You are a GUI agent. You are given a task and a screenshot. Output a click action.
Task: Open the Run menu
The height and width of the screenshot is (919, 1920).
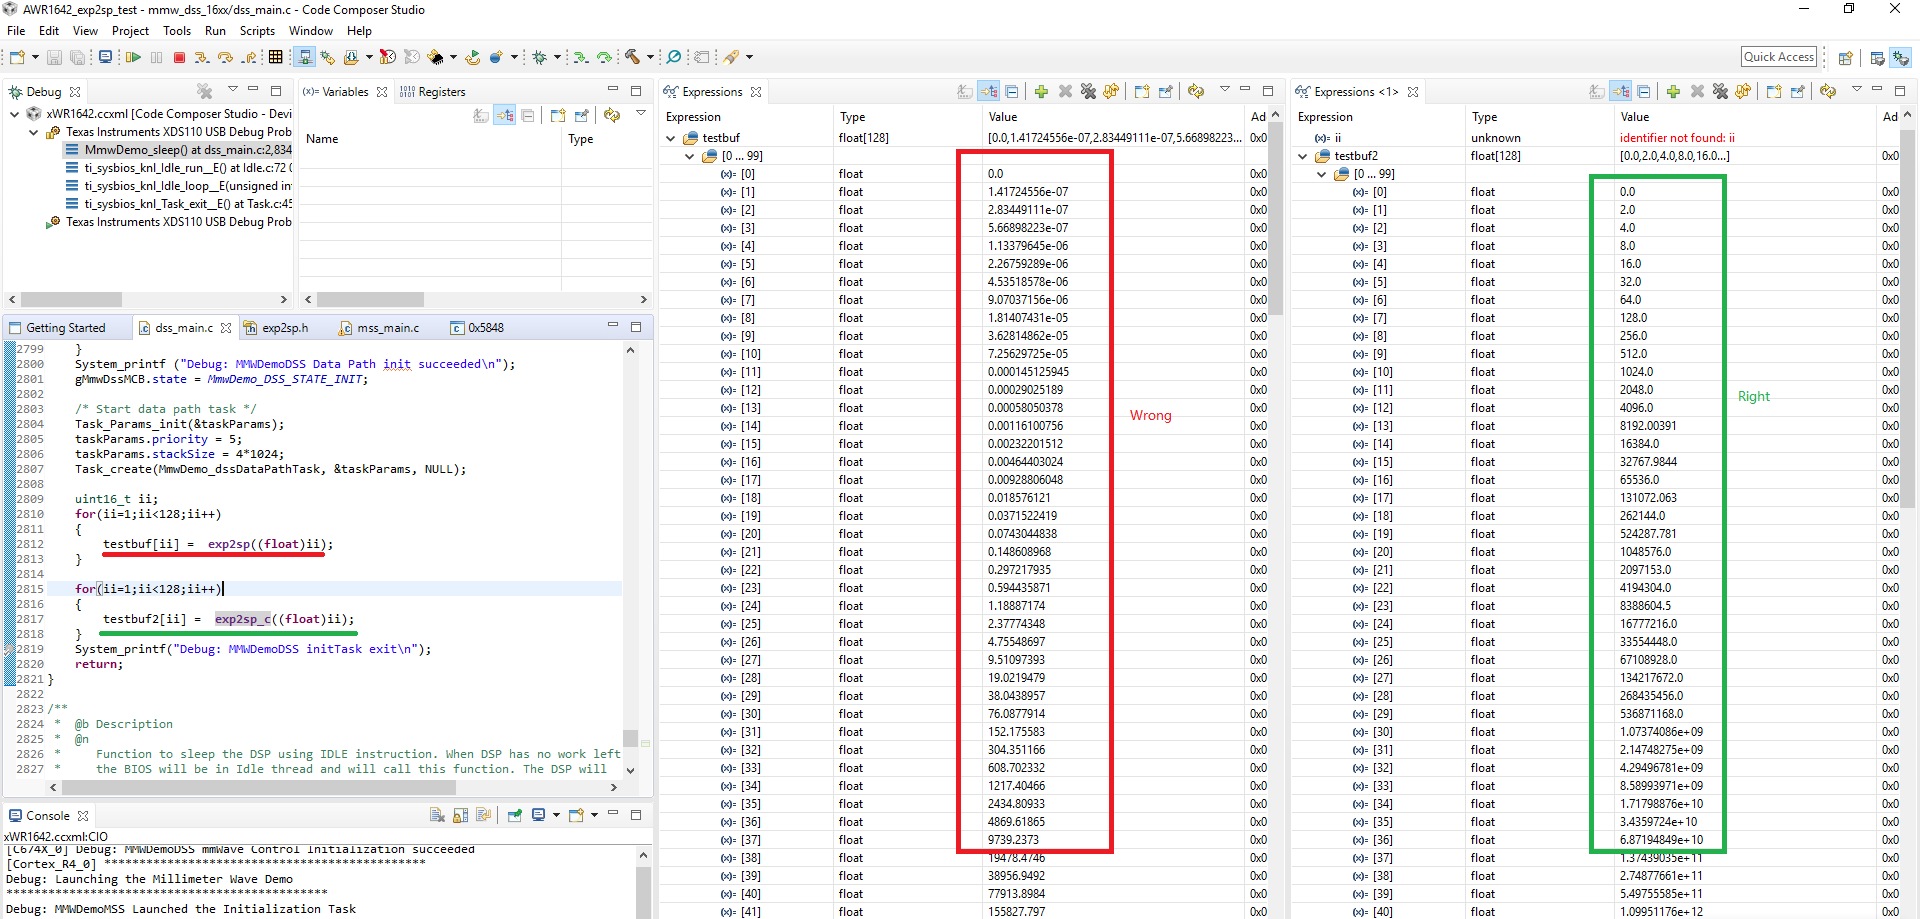[x=215, y=31]
